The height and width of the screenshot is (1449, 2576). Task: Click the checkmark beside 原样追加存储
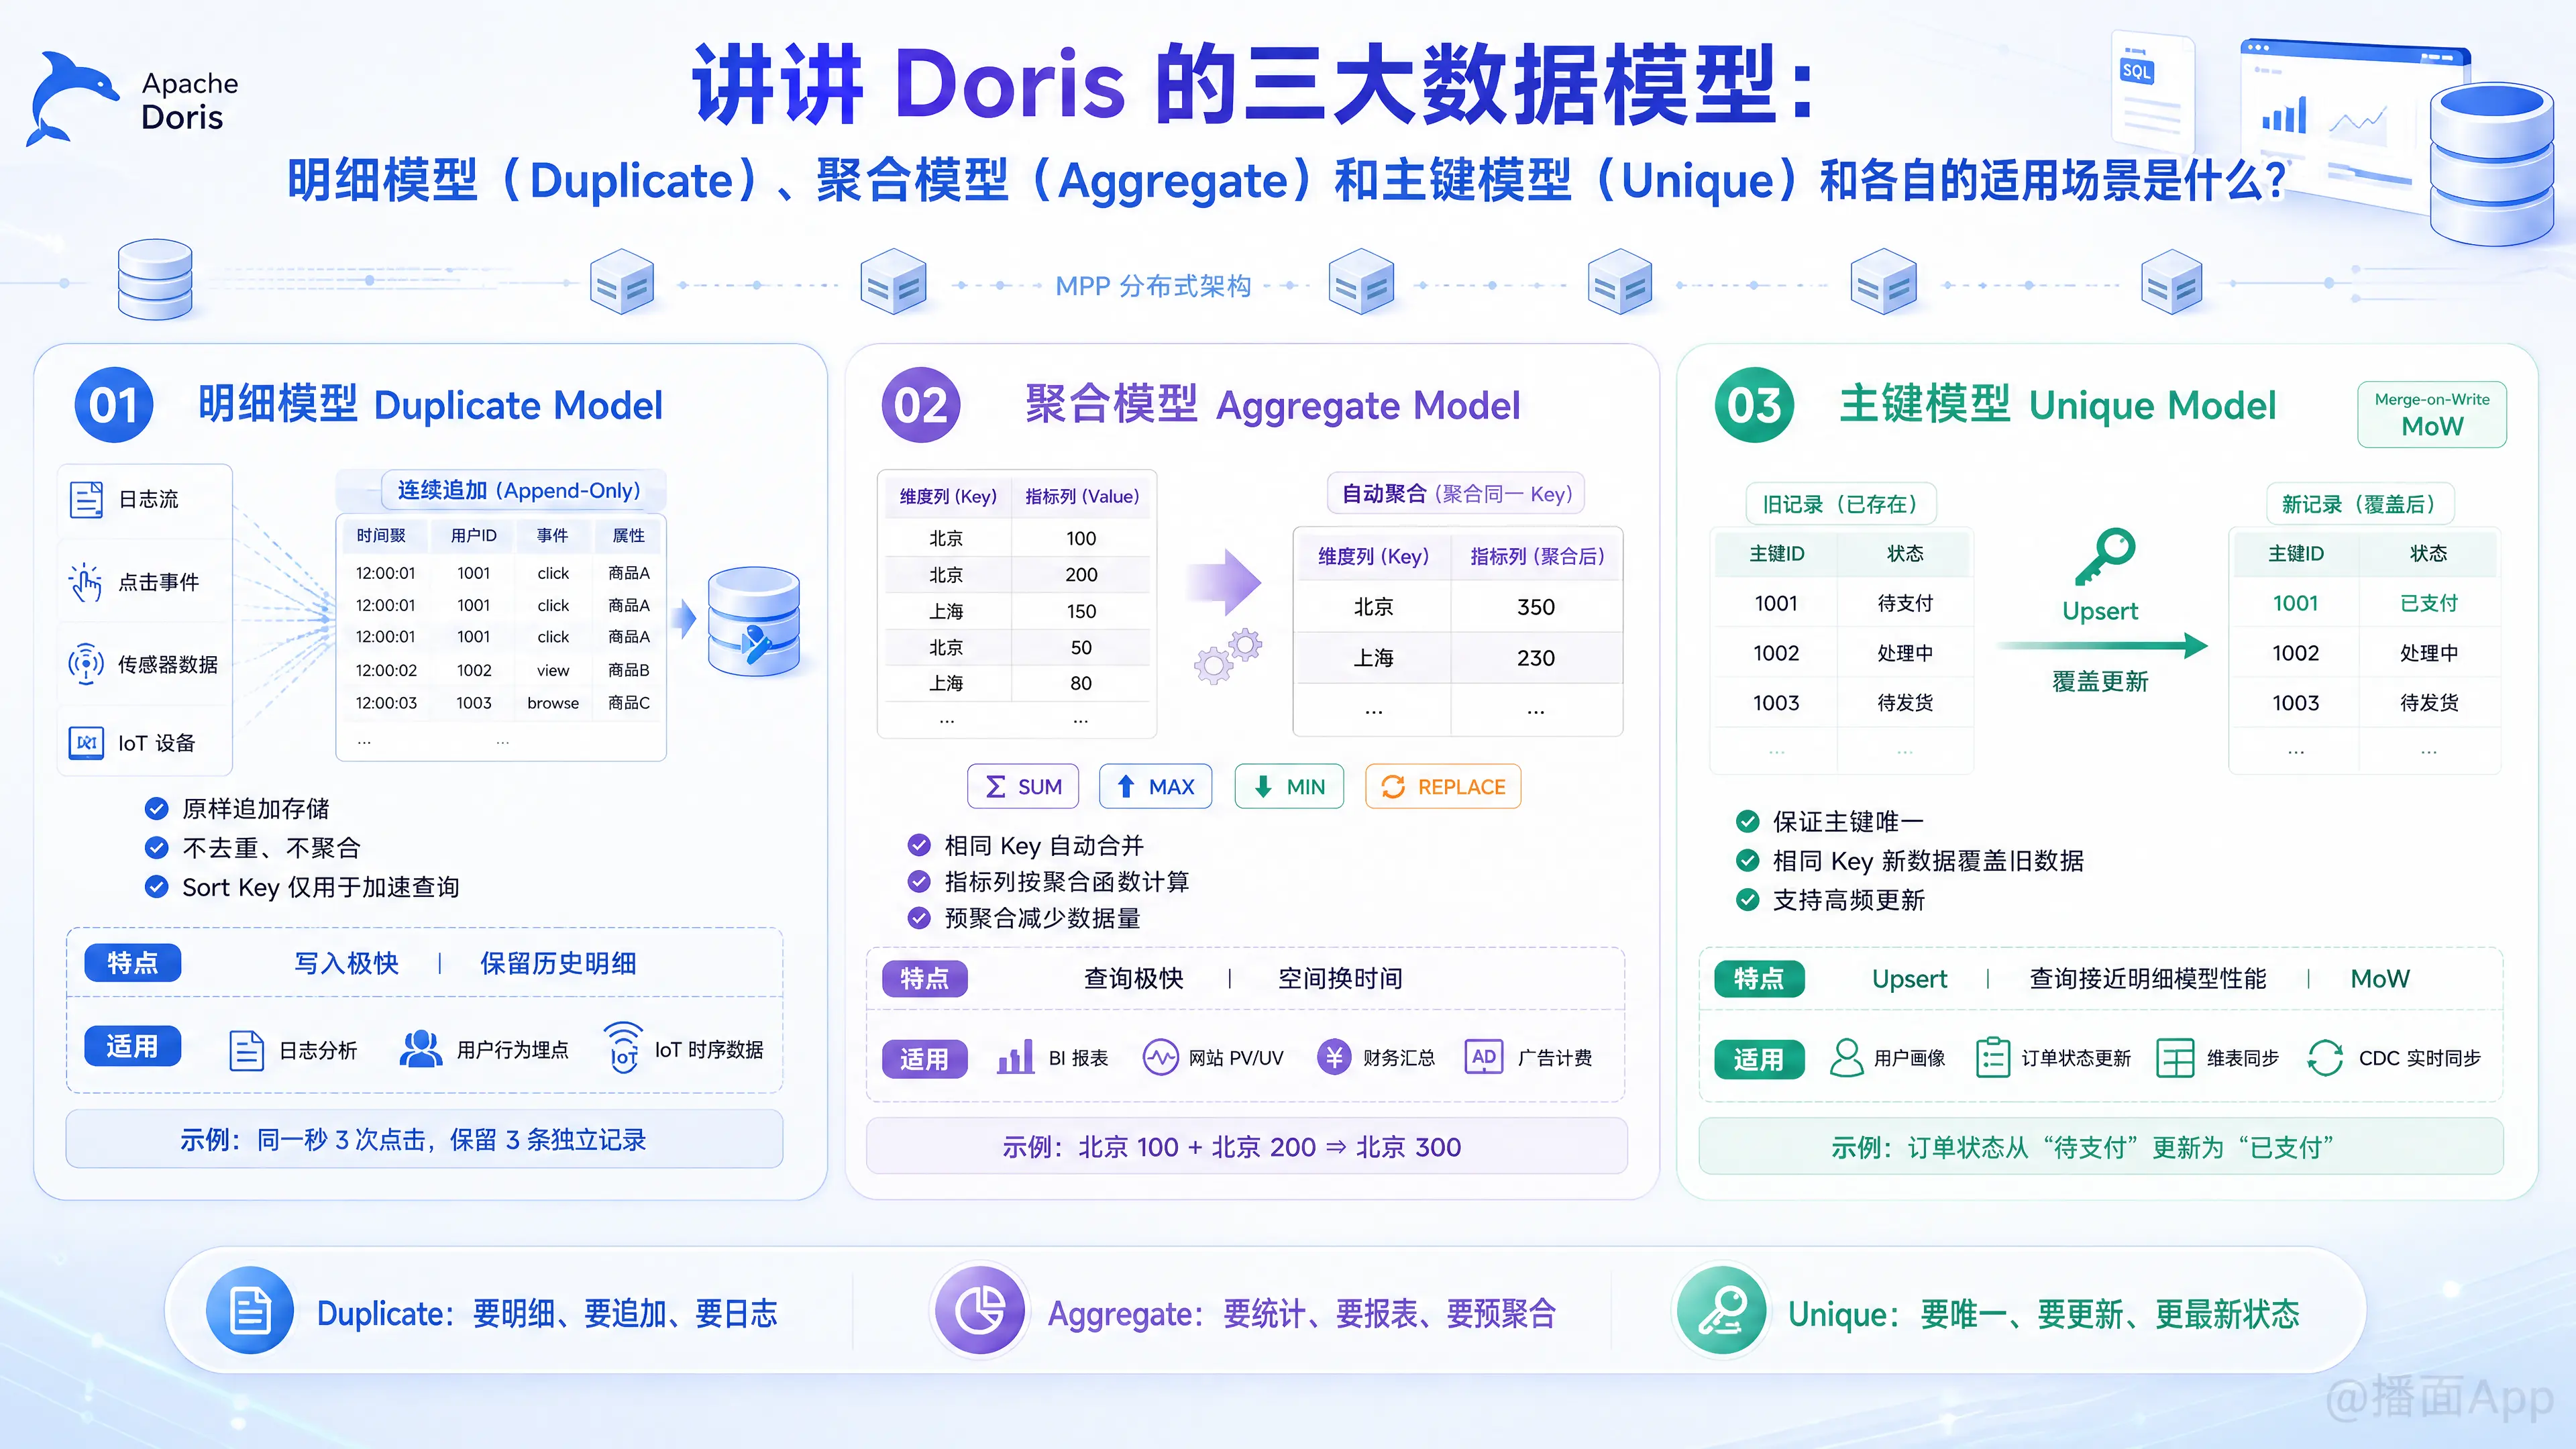[x=157, y=808]
